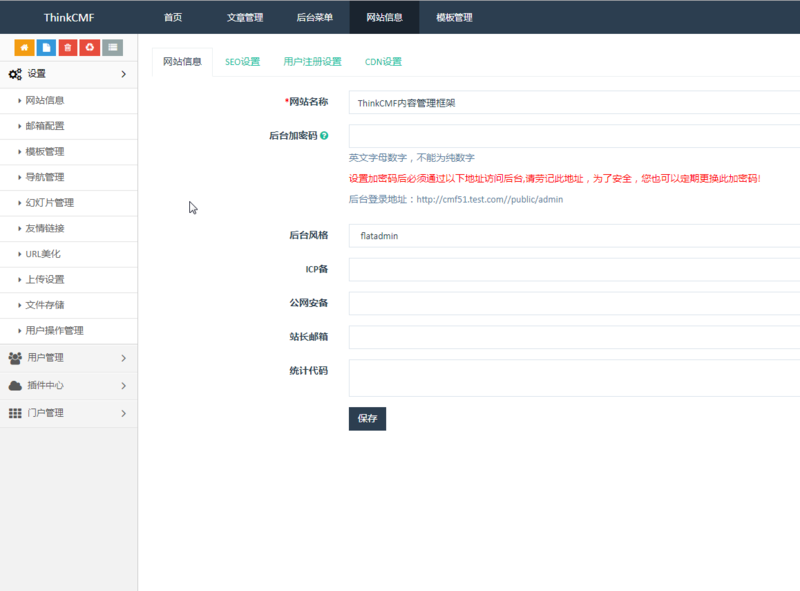
Task: Click the users icon for 用户管理
Action: pyautogui.click(x=15, y=358)
